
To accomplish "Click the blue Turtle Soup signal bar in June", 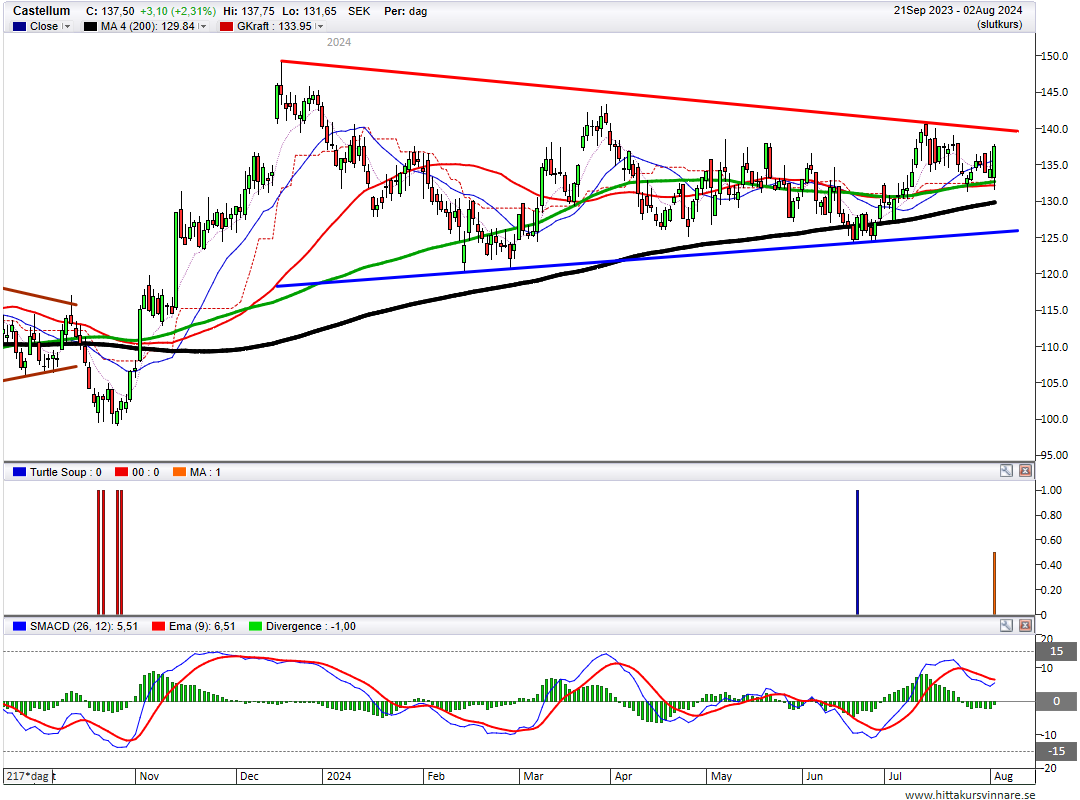I will click(x=858, y=552).
